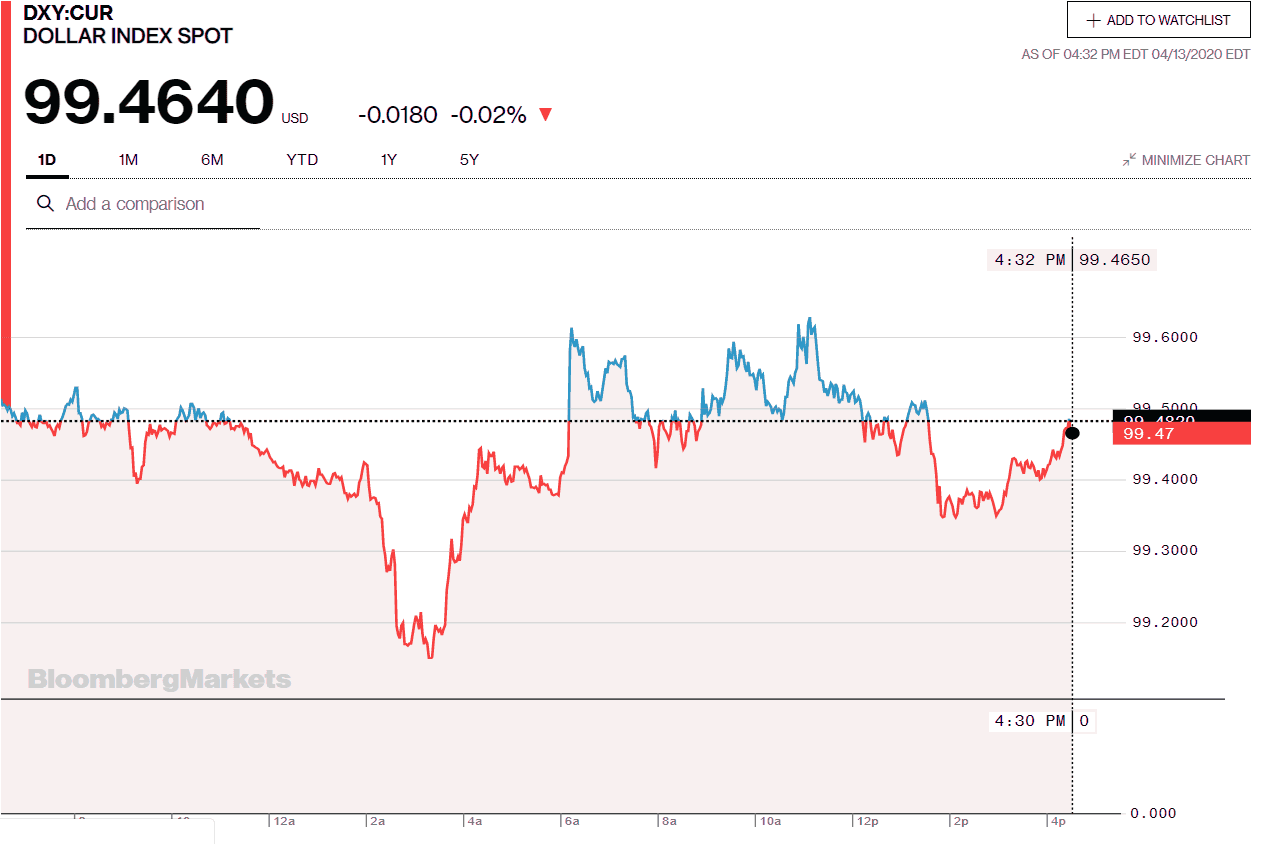Viewport: 1279px width, 844px height.
Task: Switch to the YTD timeframe tab
Action: point(302,159)
